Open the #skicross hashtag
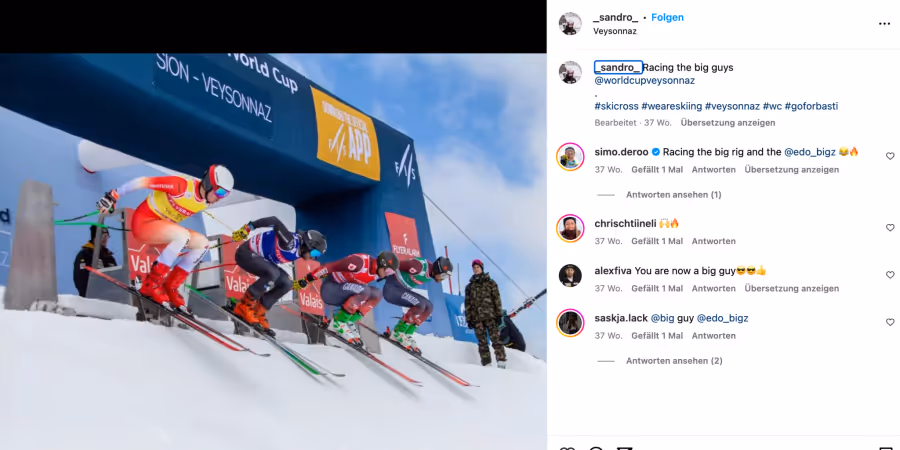 [616, 106]
